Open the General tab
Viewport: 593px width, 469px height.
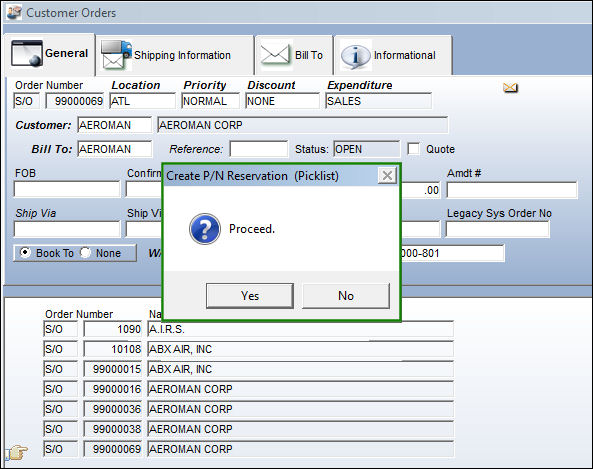coord(49,54)
